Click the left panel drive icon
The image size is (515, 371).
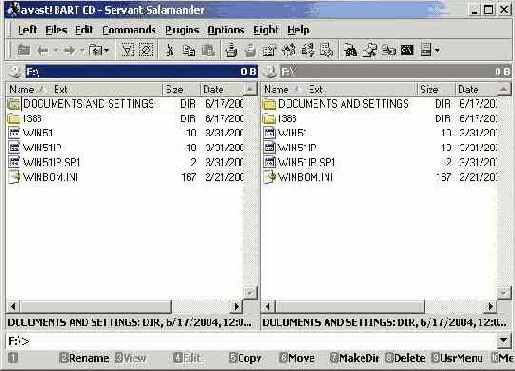(15, 72)
